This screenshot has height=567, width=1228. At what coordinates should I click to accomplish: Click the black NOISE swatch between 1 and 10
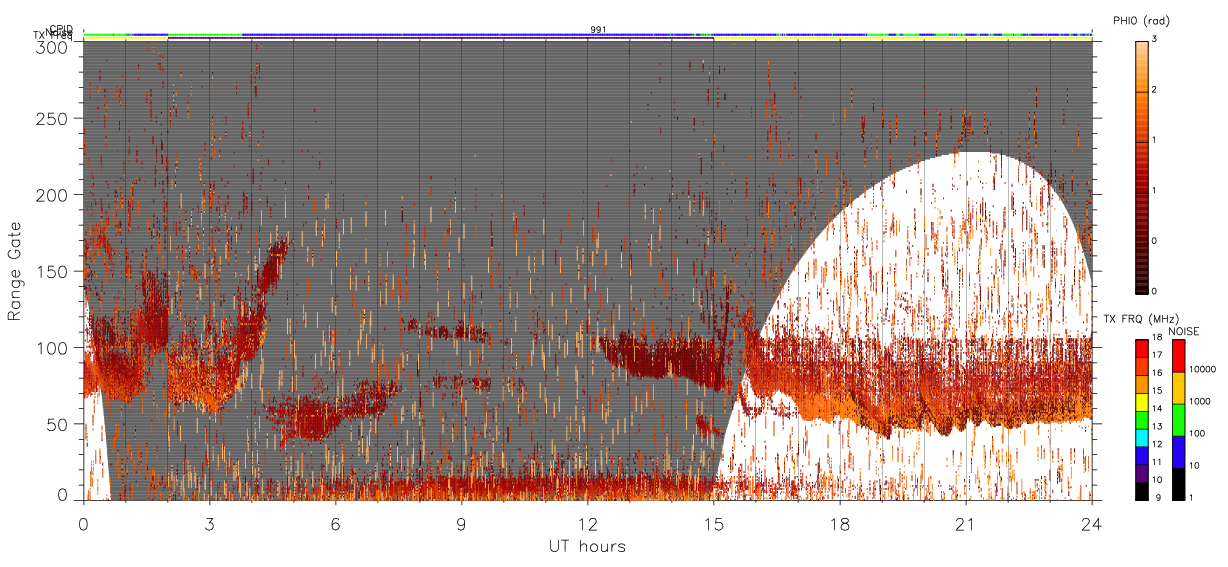coord(1178,484)
